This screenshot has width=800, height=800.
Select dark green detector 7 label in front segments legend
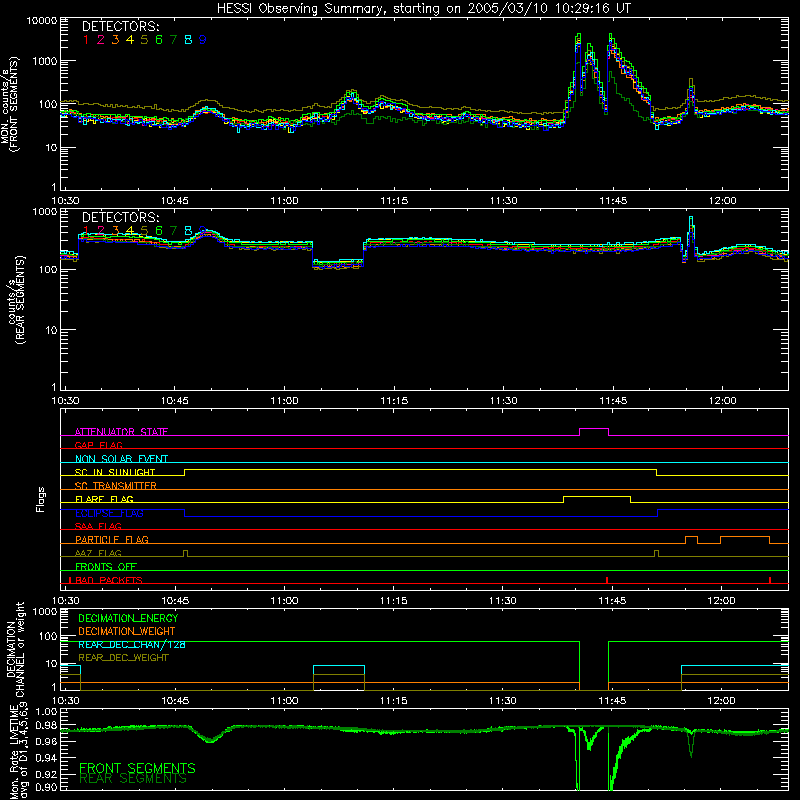pyautogui.click(x=173, y=40)
